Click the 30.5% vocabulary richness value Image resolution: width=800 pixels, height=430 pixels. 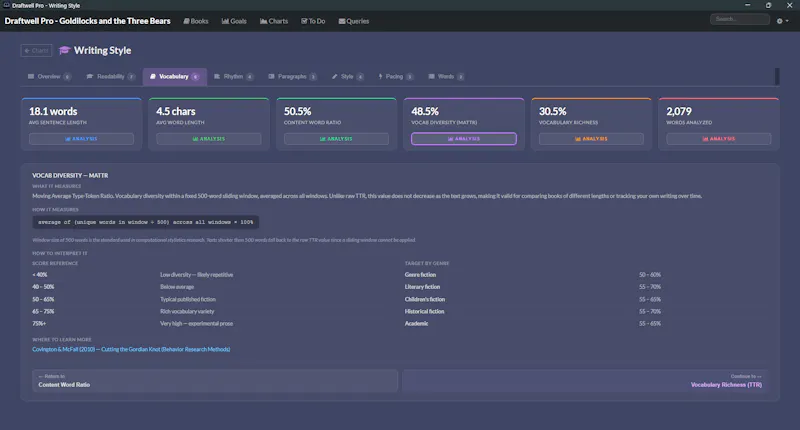553,111
